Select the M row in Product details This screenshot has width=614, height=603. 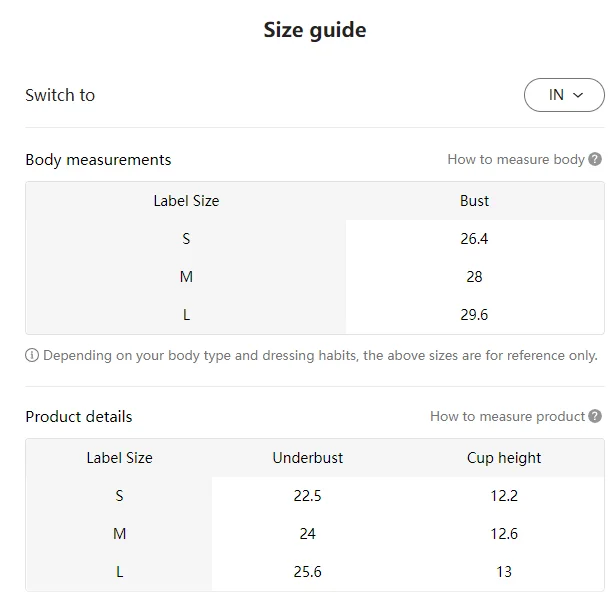[x=119, y=534]
